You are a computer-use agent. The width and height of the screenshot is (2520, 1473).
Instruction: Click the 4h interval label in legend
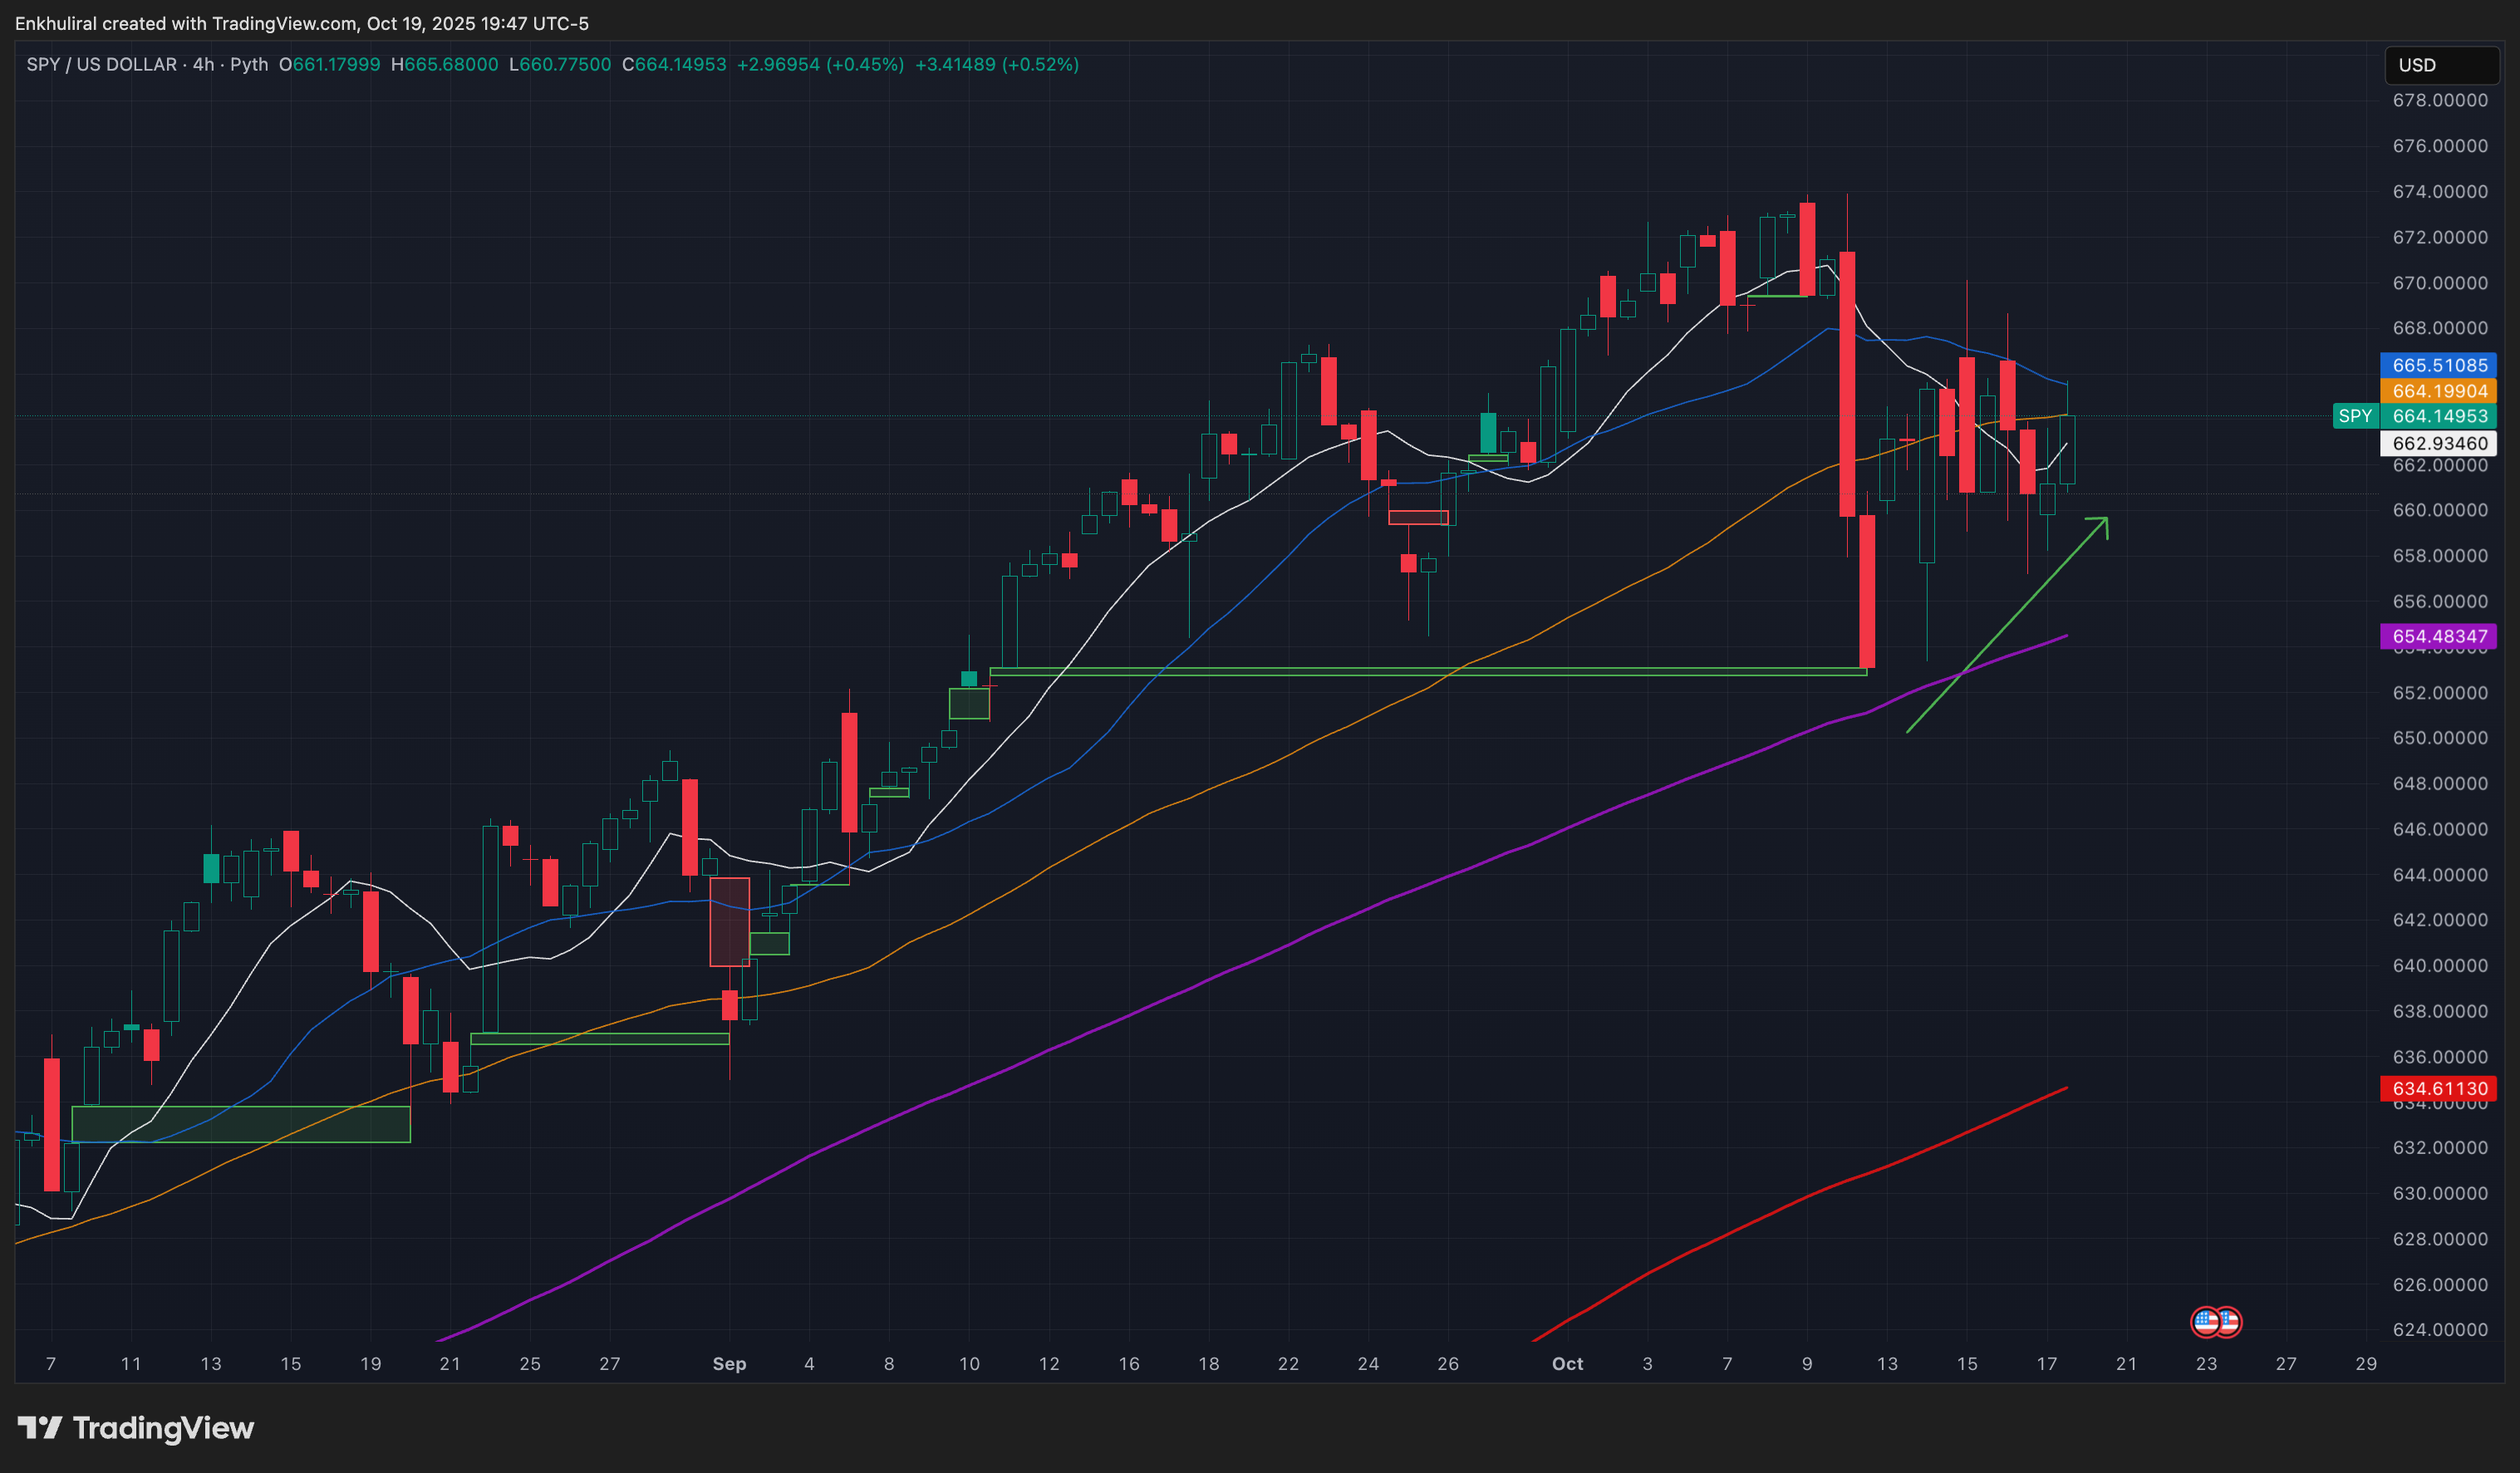click(x=203, y=64)
